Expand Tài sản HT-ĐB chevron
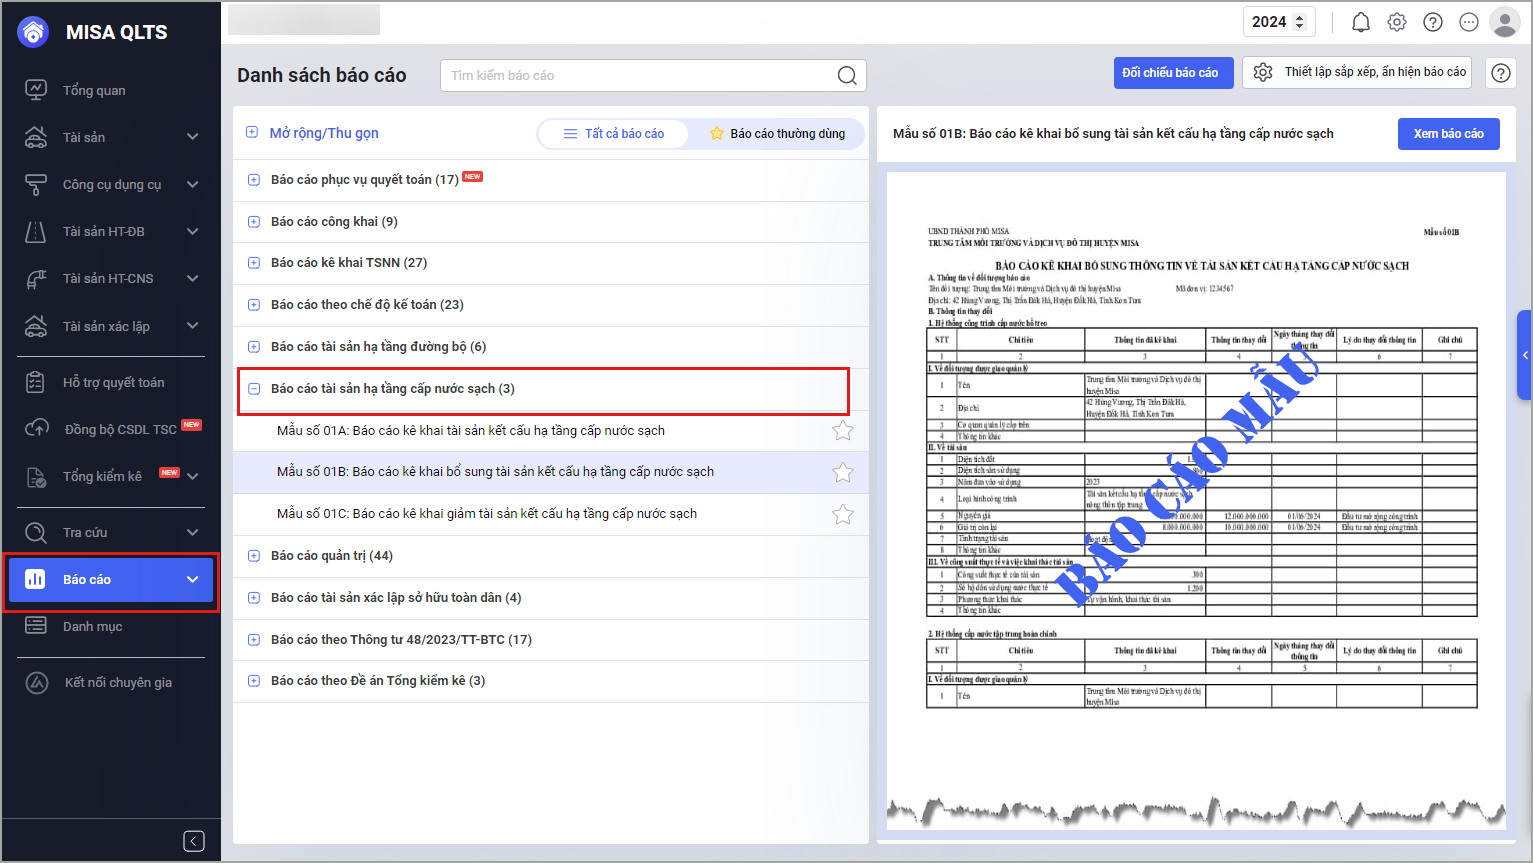The image size is (1533, 863). coord(193,231)
